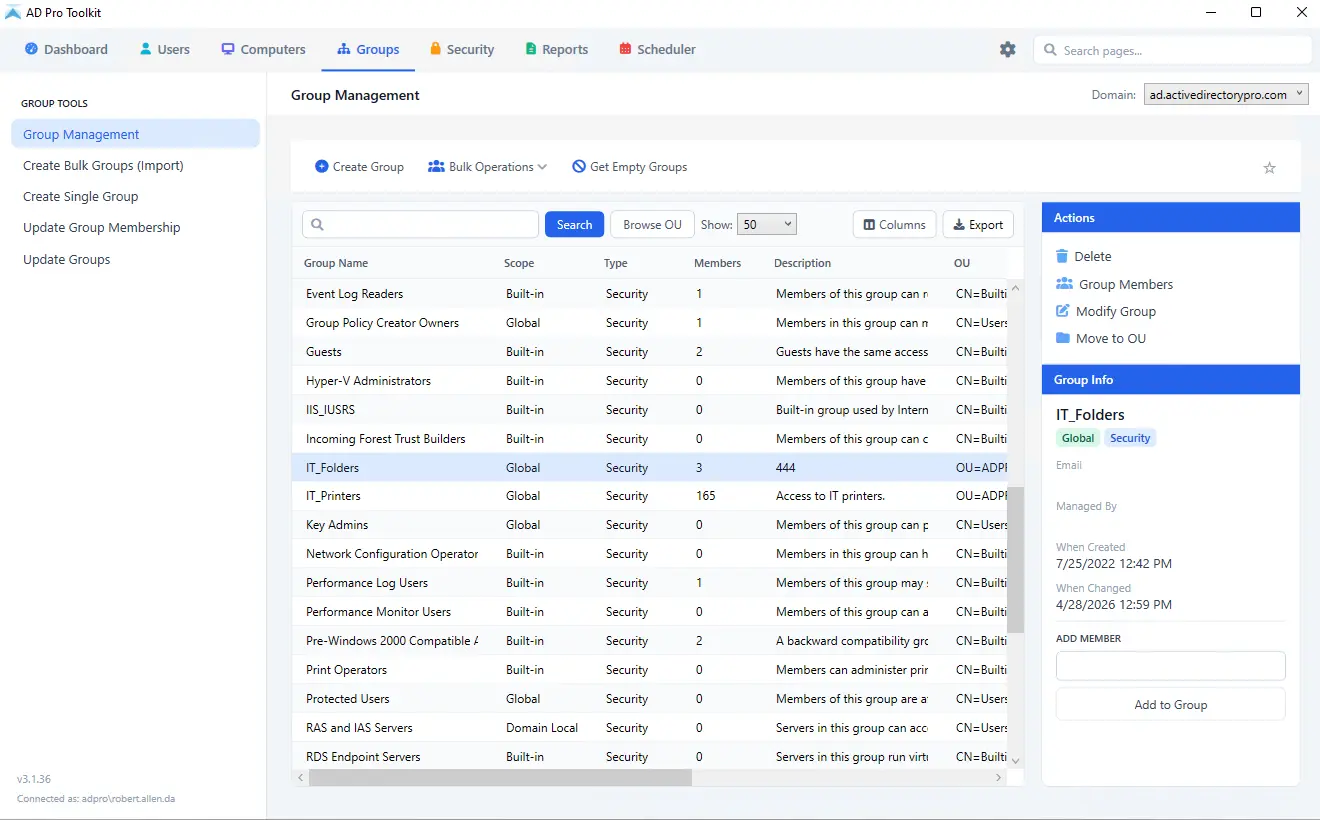The image size is (1320, 820).
Task: Click the table scroll right arrow
Action: 998,777
